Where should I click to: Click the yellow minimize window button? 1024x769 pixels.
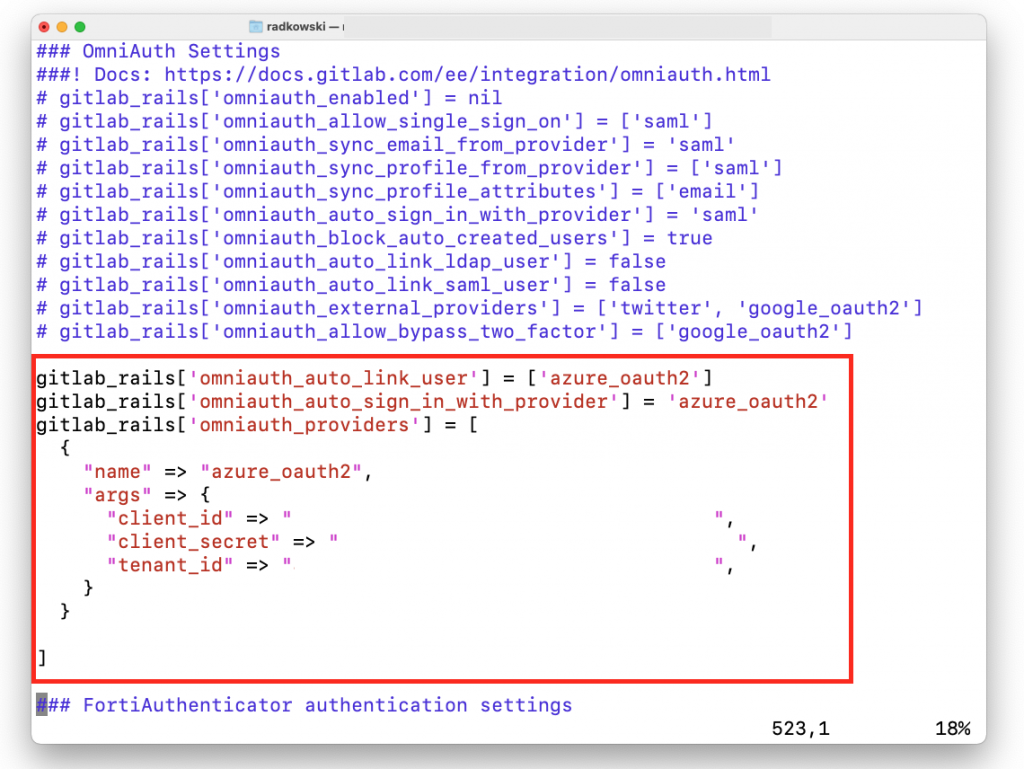[62, 27]
